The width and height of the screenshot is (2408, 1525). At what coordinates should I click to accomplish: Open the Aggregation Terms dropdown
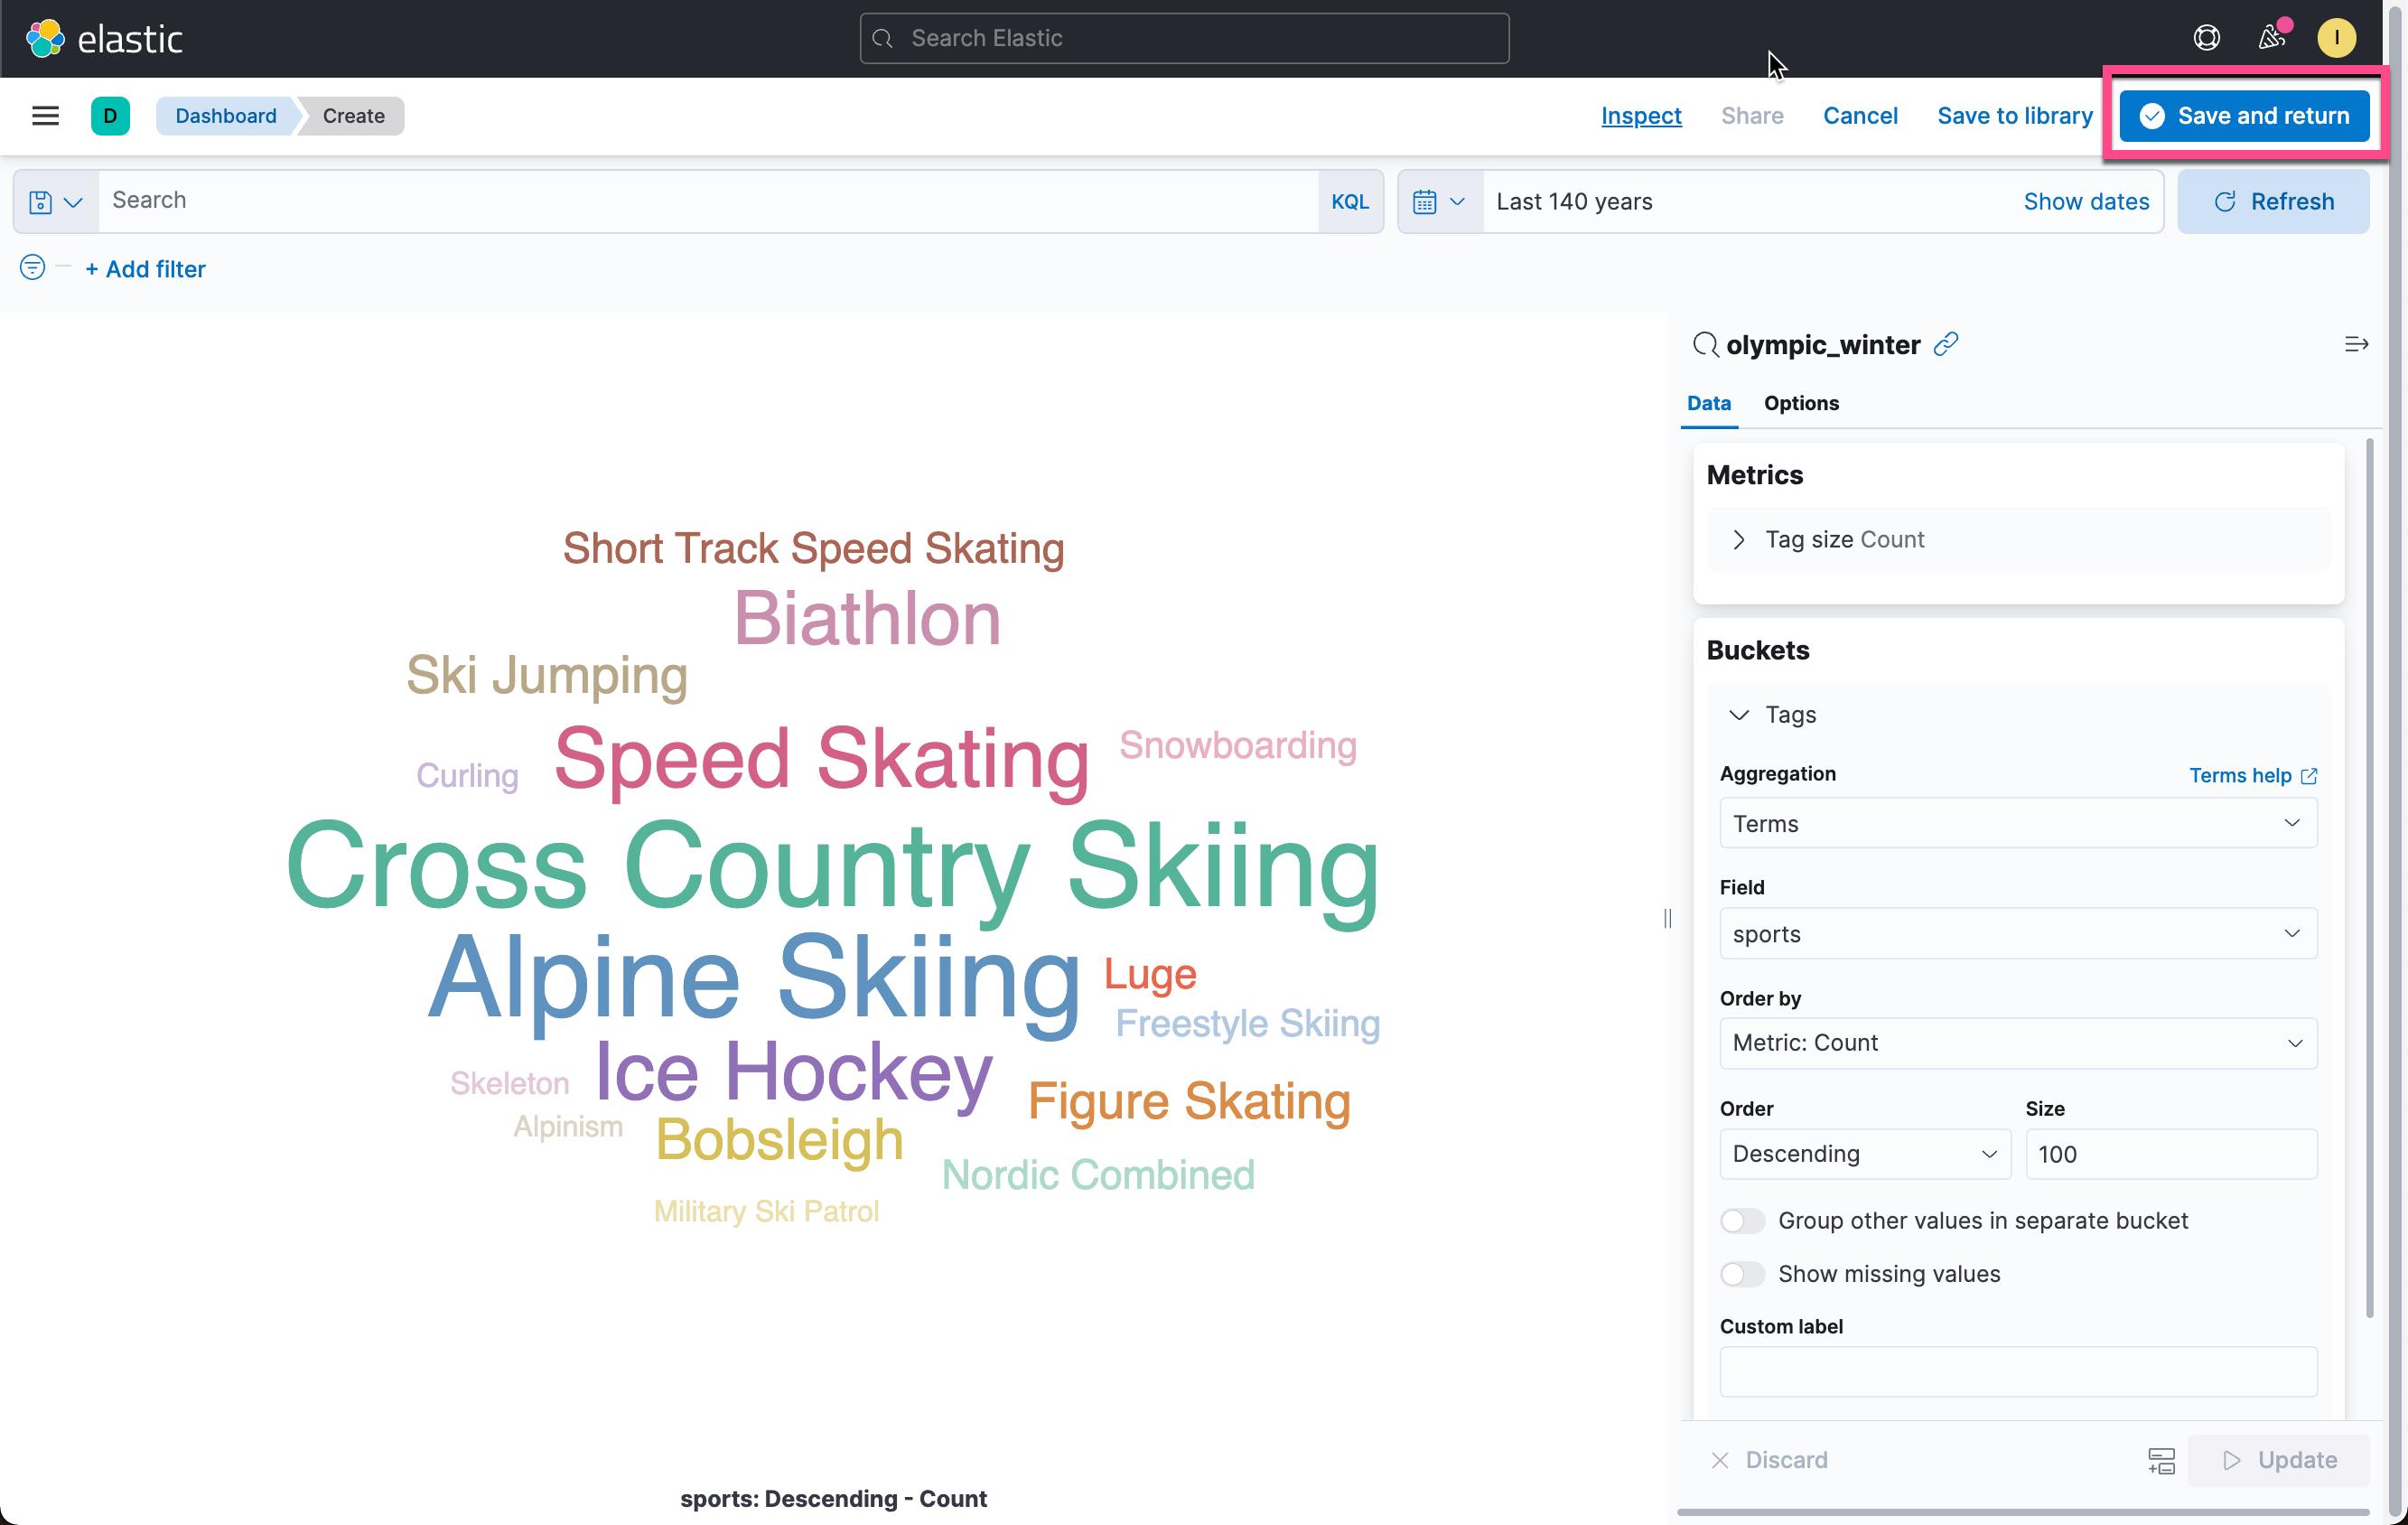[2018, 823]
